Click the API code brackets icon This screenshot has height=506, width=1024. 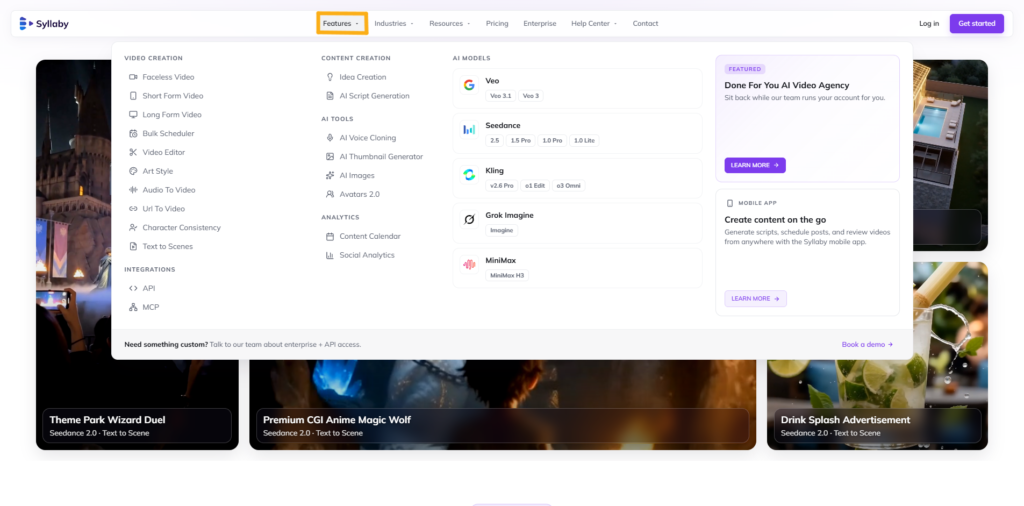point(133,289)
